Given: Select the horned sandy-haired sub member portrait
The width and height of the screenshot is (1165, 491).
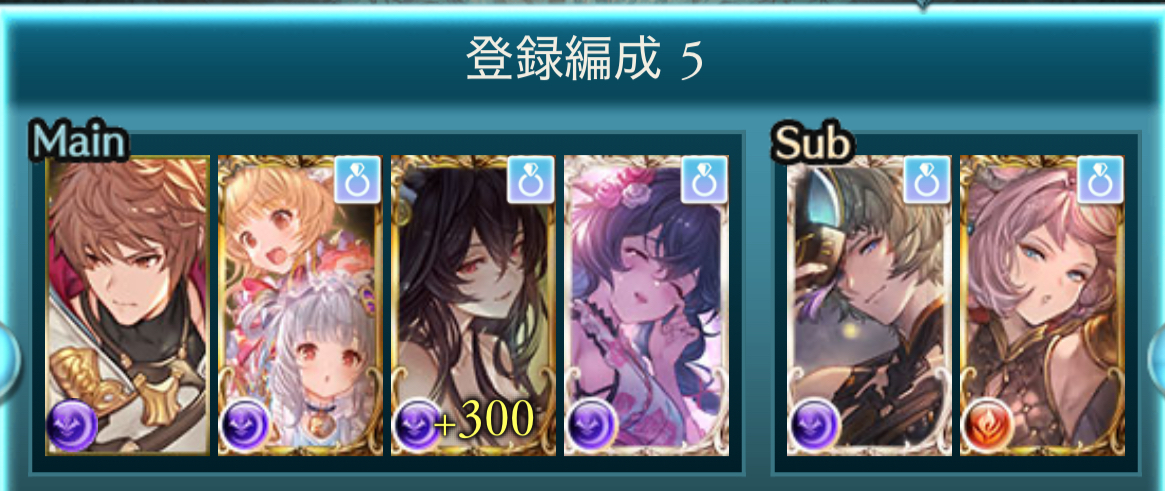Looking at the screenshot, I should (869, 305).
